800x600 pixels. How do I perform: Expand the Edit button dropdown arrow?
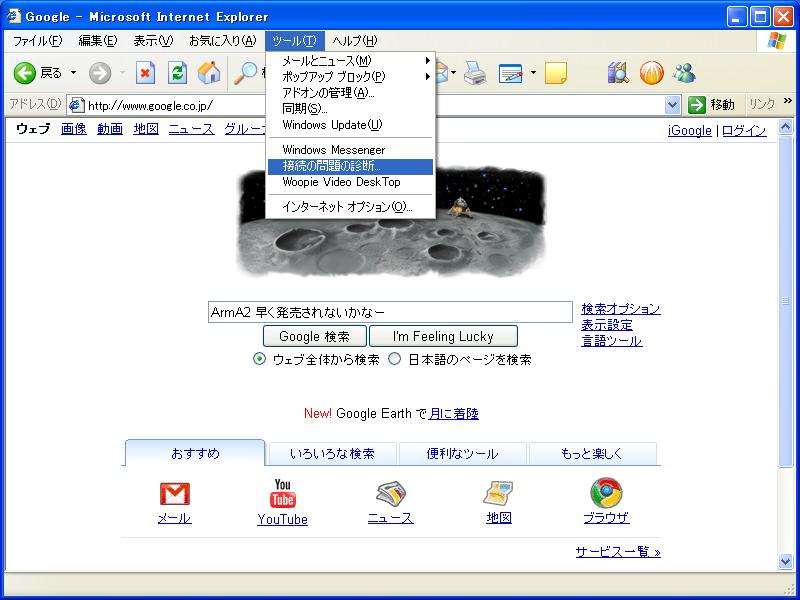coord(533,73)
